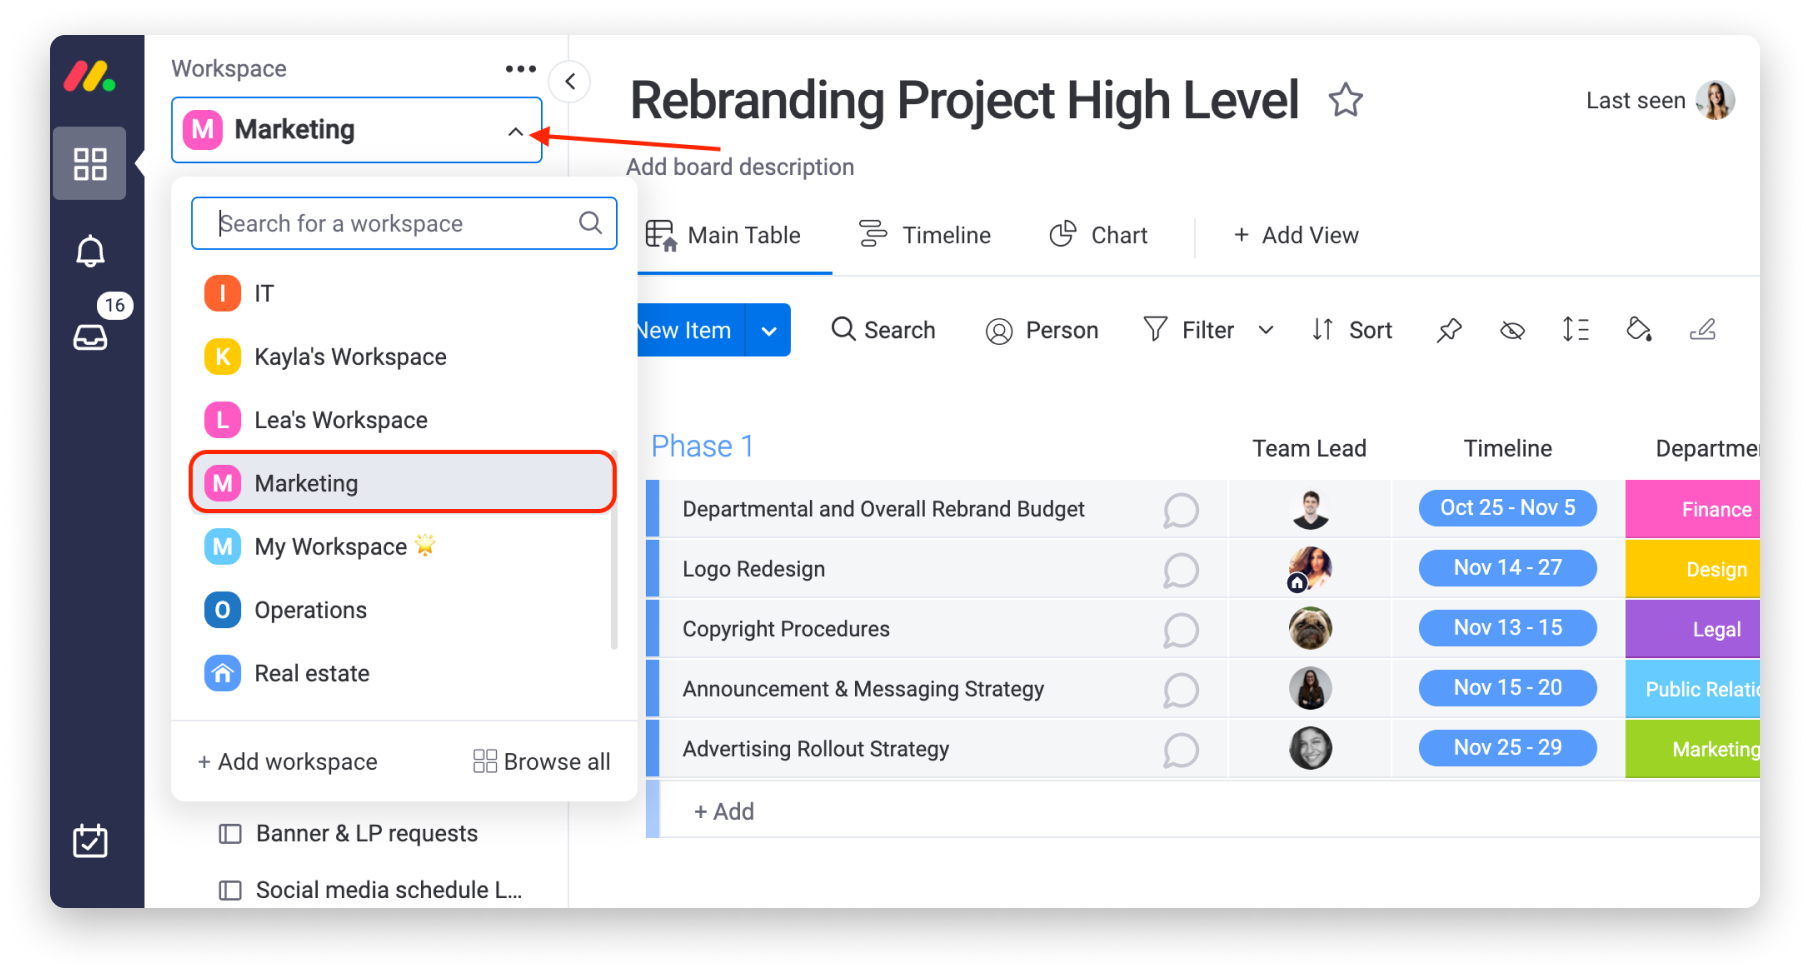This screenshot has width=1810, height=973.
Task: Open updates bubble for Advertising Rollout Strategy
Action: [x=1181, y=750]
